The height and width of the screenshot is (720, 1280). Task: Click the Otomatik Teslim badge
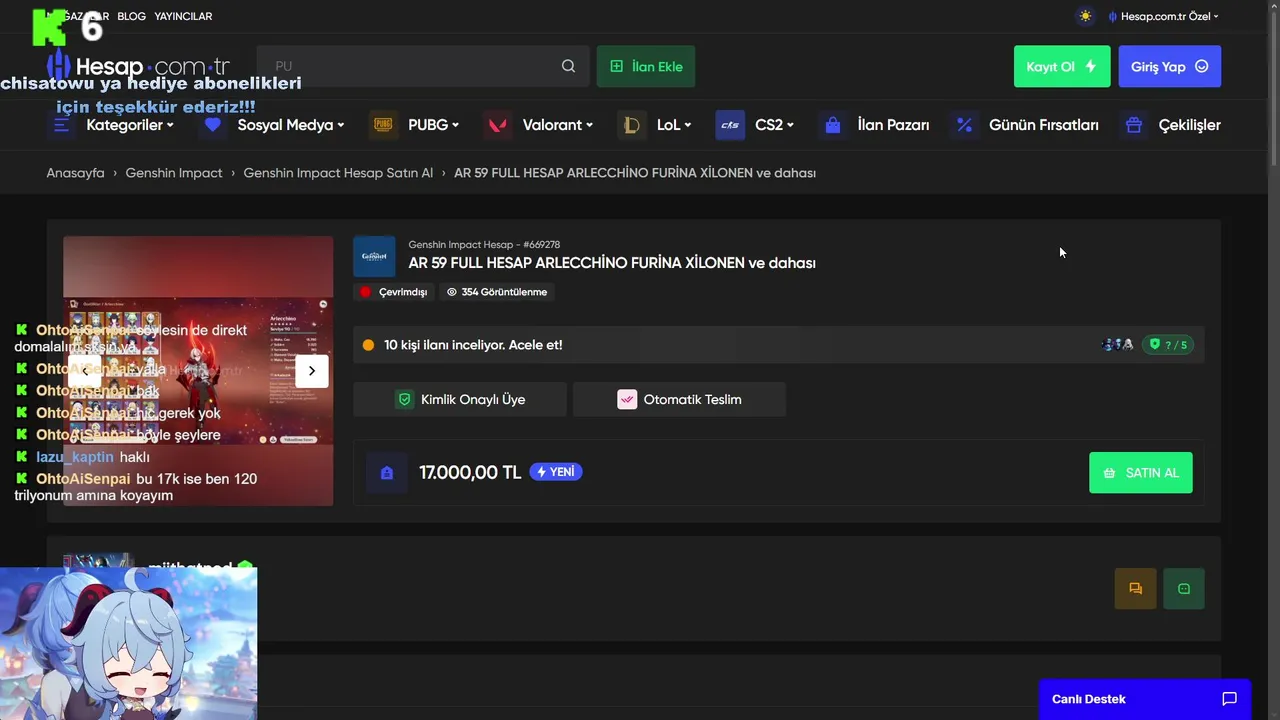coord(679,399)
